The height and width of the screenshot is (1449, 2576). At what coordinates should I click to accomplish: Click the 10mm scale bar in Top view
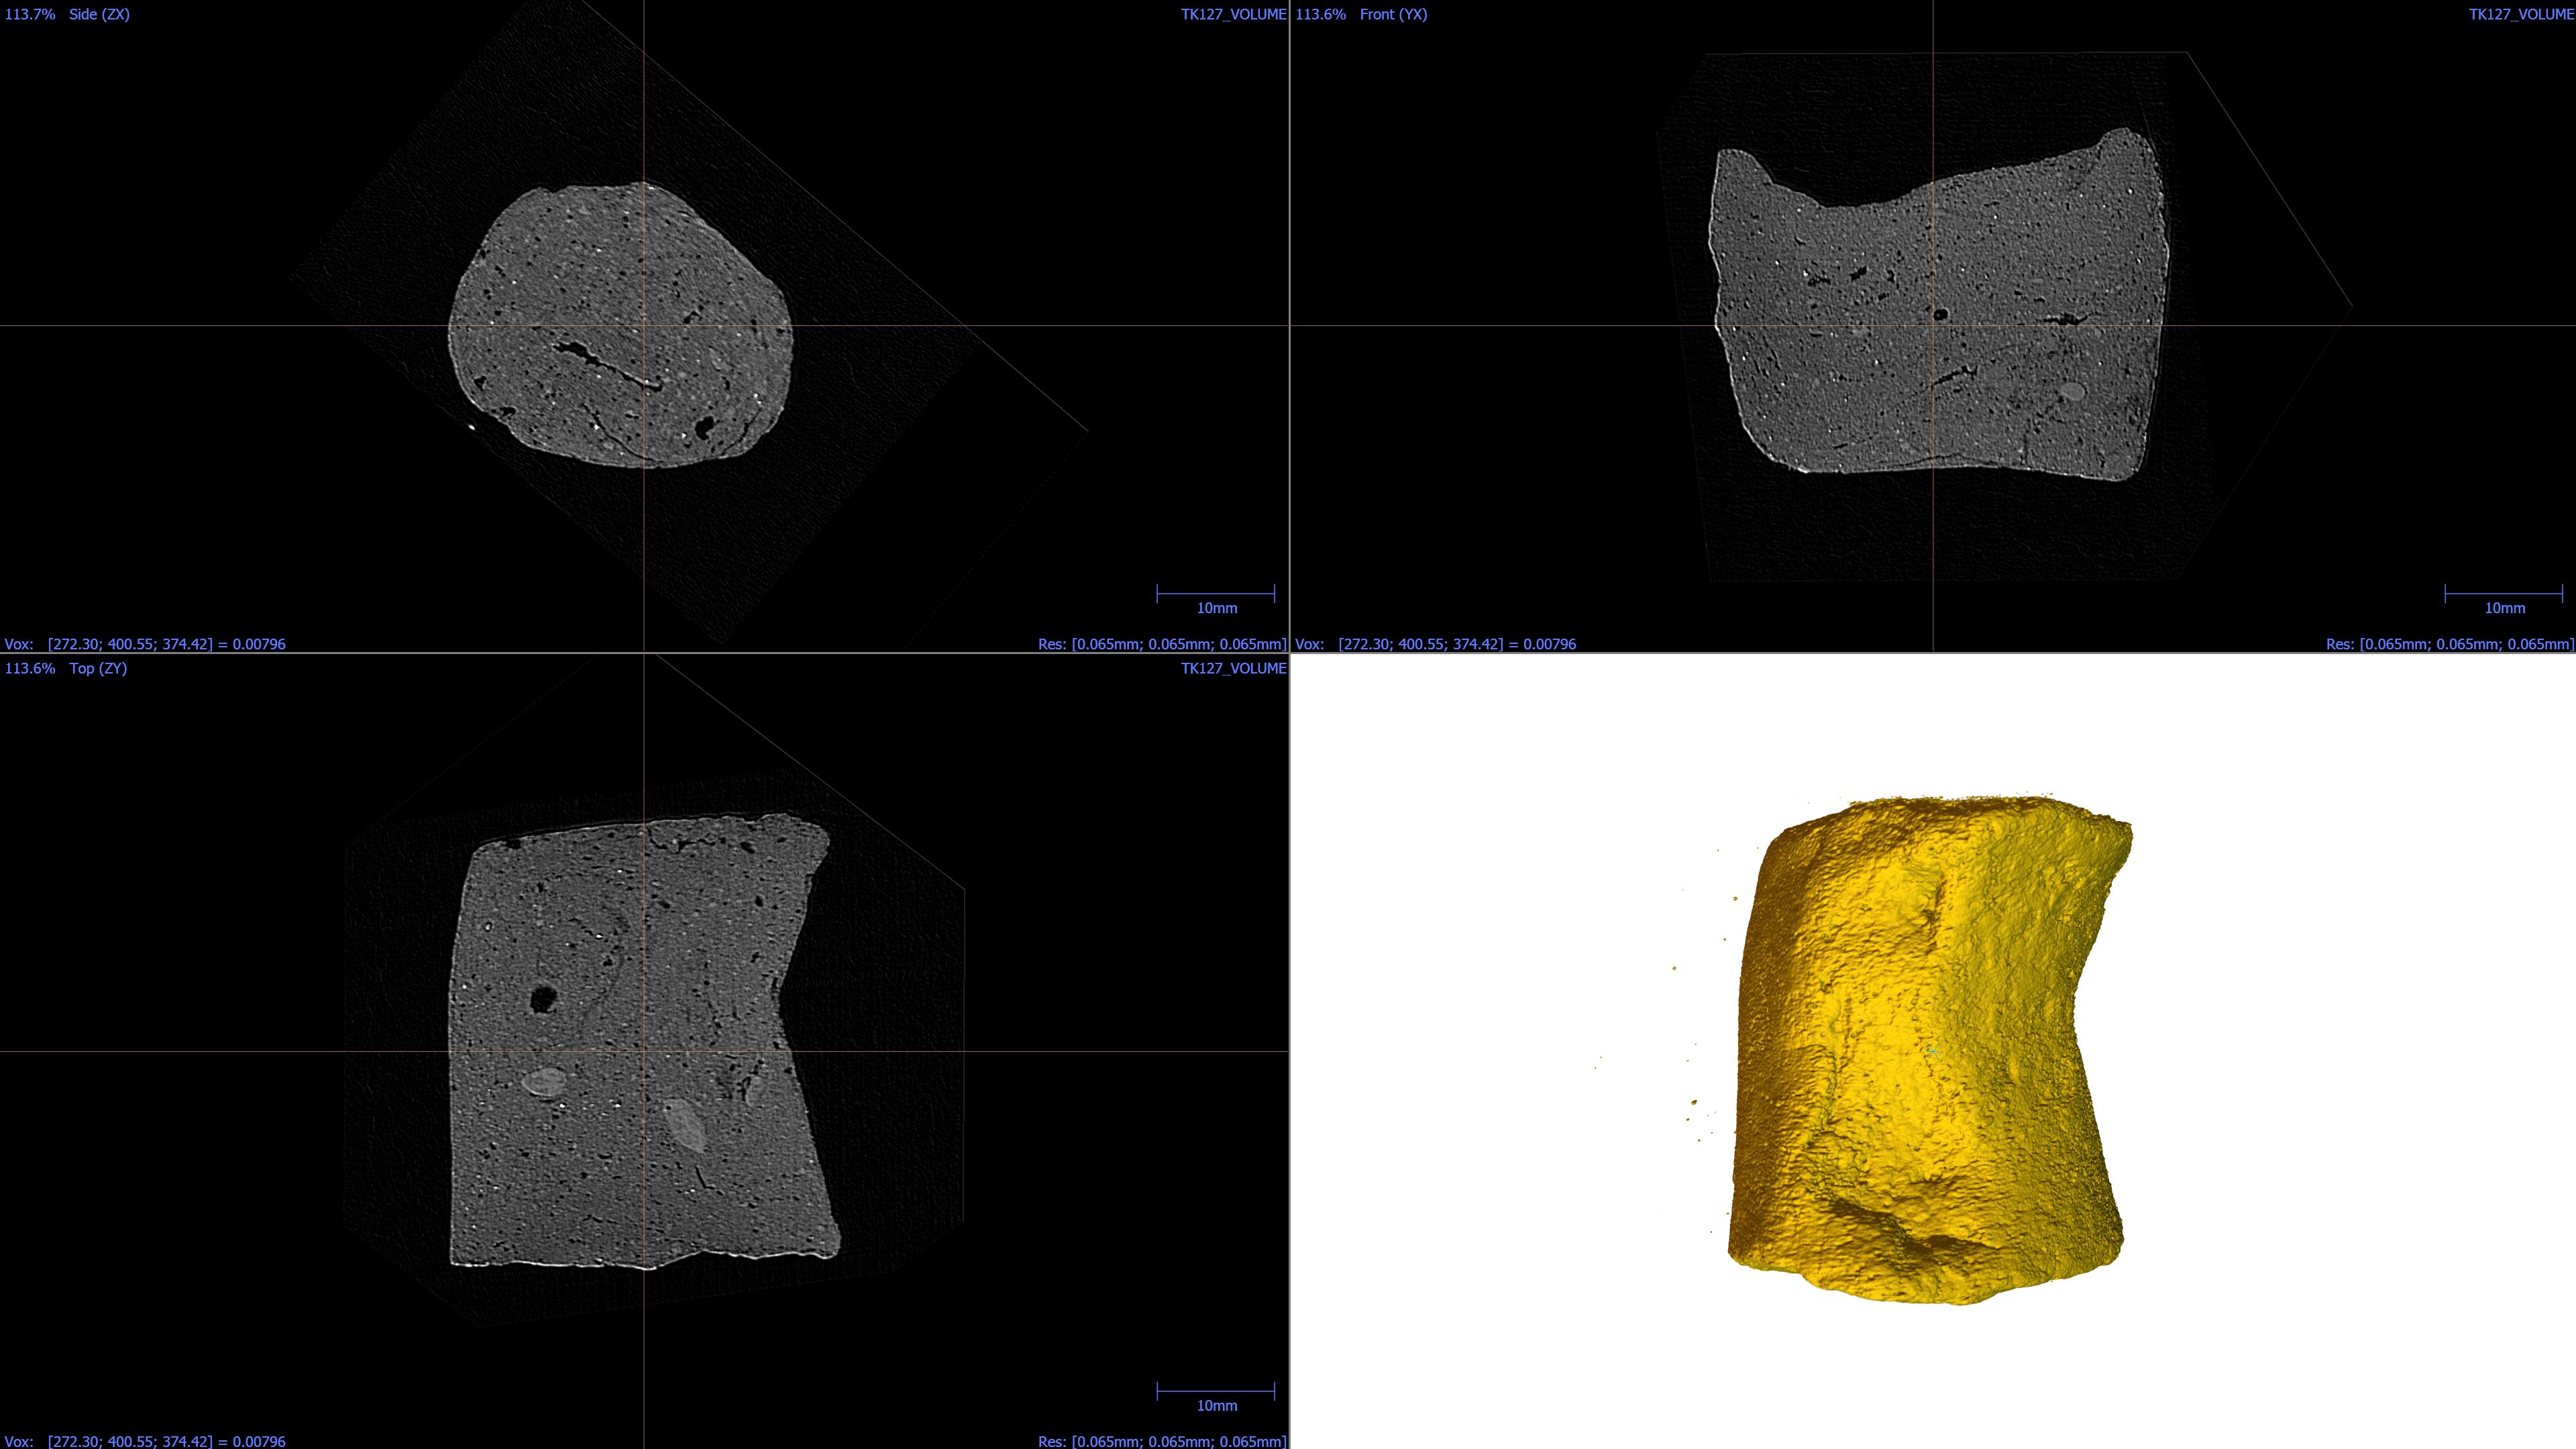click(1216, 1397)
